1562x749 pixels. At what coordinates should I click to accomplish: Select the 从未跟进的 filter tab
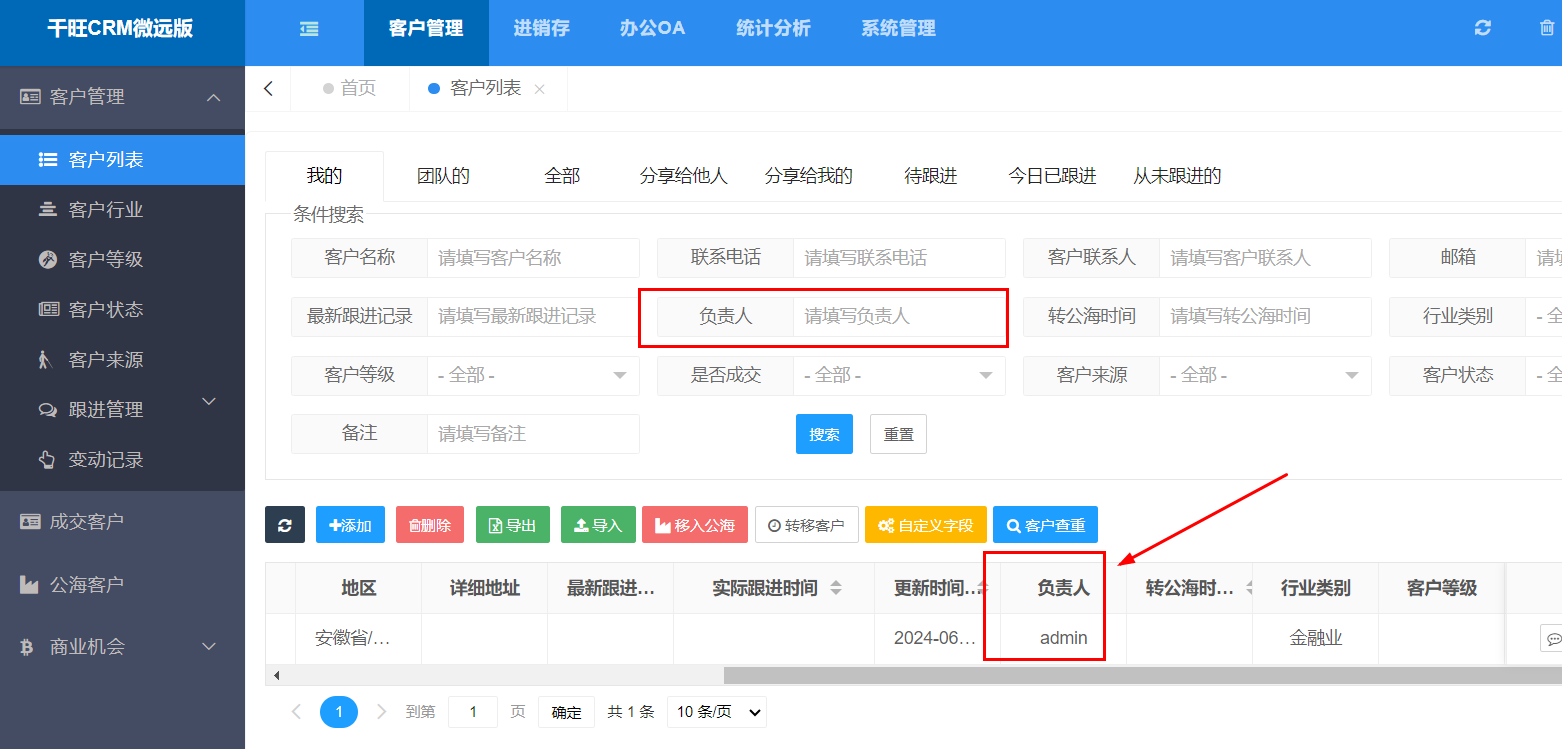point(1177,176)
